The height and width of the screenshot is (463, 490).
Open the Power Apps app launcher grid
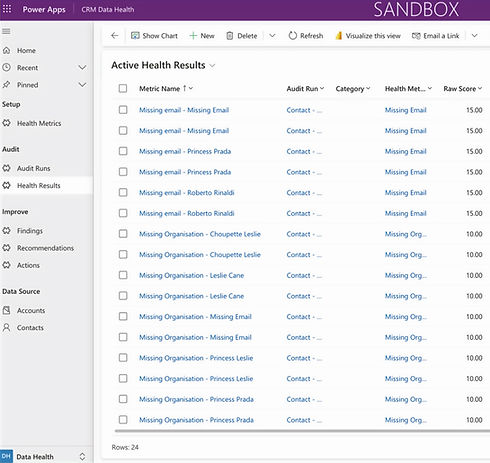coord(7,9)
